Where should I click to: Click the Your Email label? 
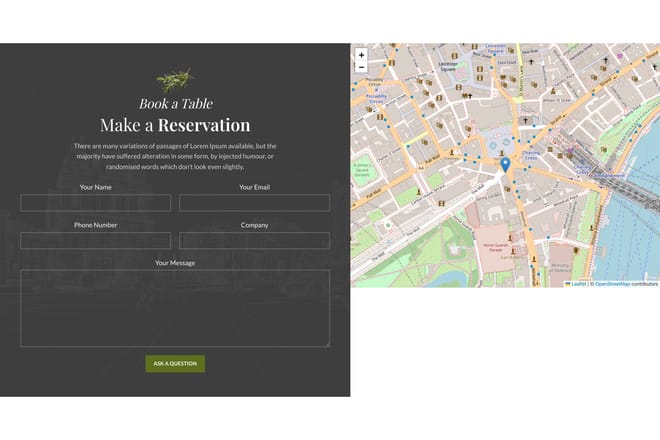[x=254, y=187]
